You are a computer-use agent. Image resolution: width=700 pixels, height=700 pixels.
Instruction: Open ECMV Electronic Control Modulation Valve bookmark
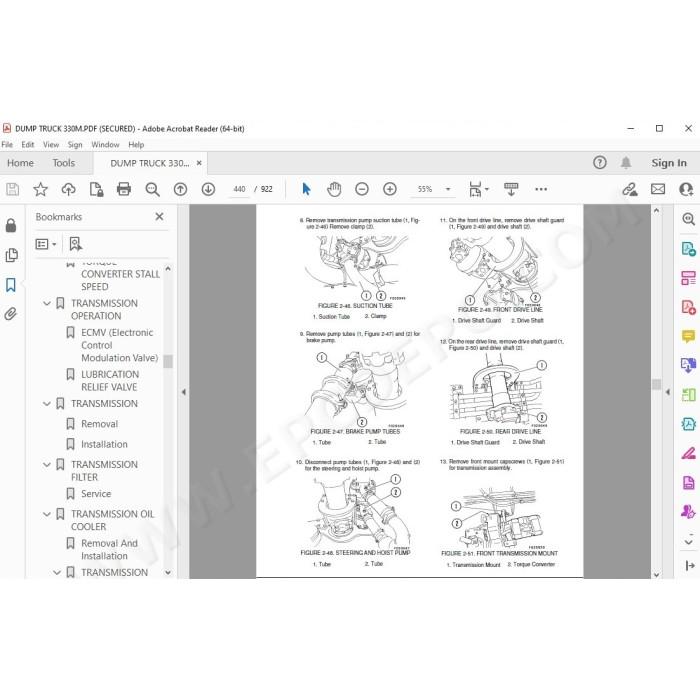pos(119,345)
